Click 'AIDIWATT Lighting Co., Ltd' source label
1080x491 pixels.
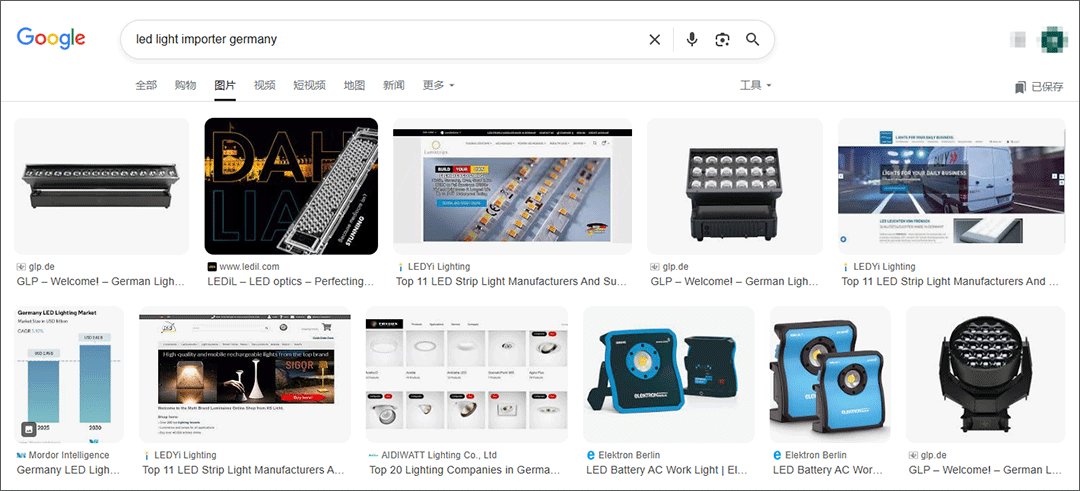coord(439,455)
